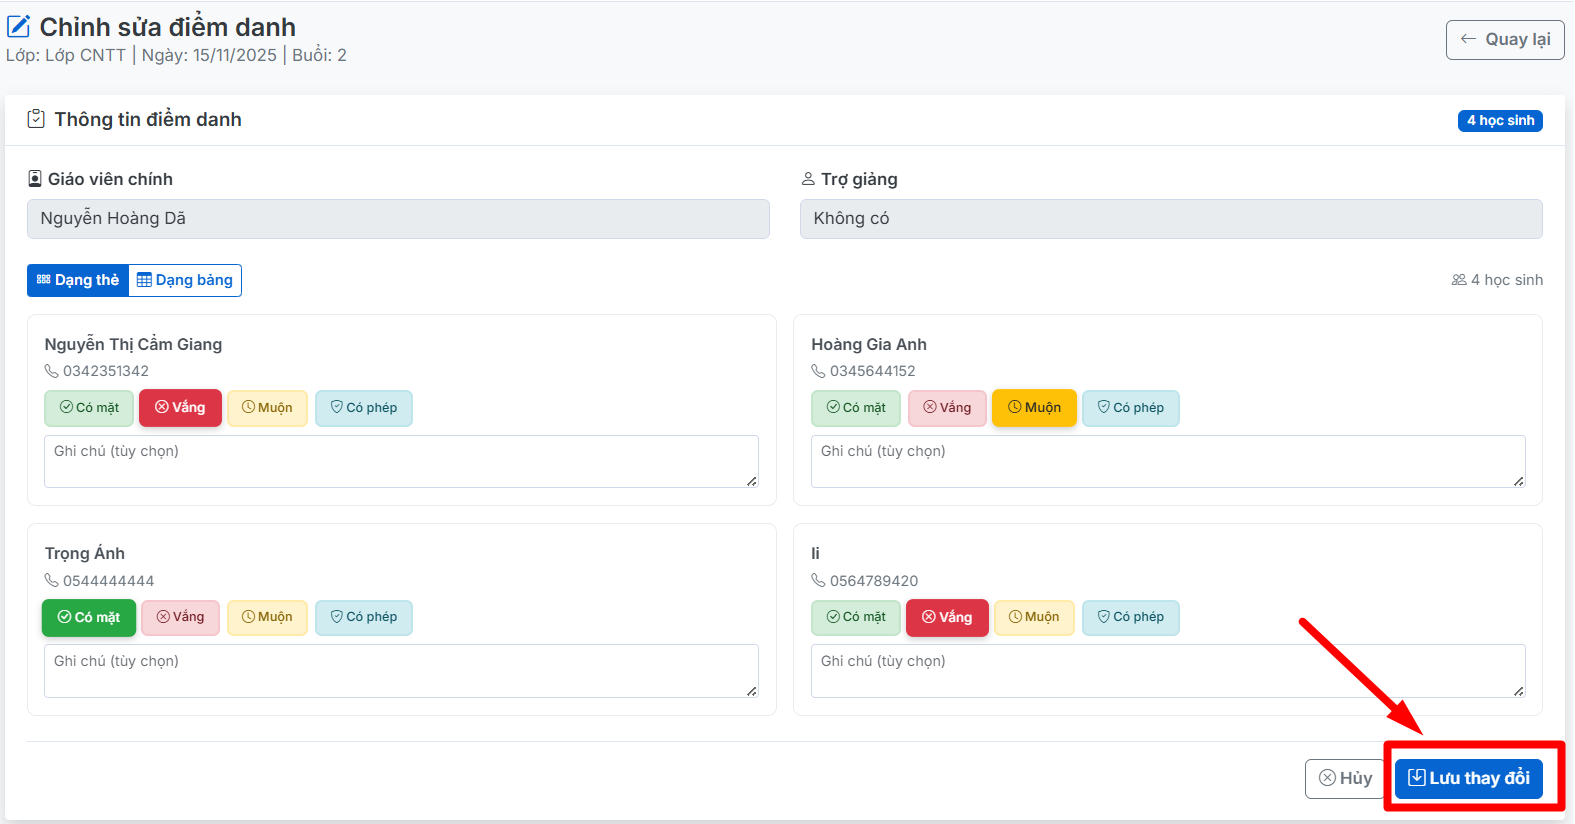
Task: Click the Lưu thay đổi save button
Action: (1468, 778)
